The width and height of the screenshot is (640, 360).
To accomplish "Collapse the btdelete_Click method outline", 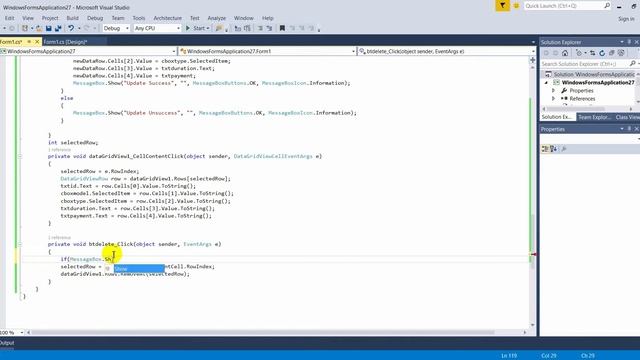I will [20, 244].
